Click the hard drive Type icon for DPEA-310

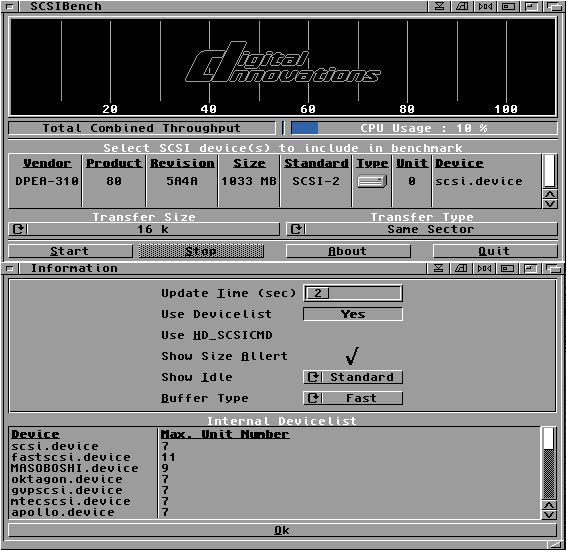click(x=372, y=181)
